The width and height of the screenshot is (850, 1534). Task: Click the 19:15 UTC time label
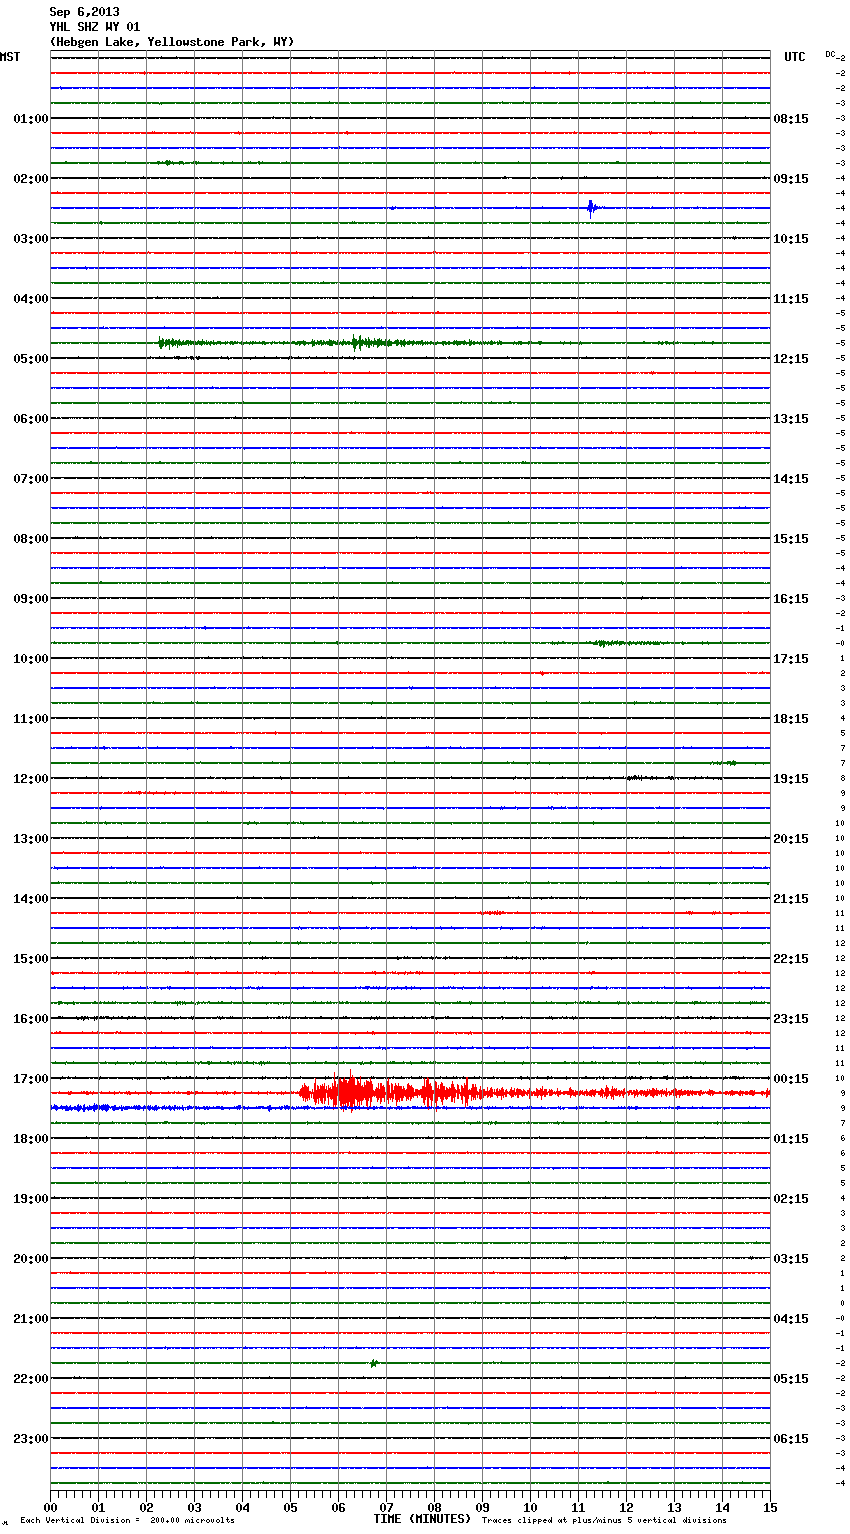click(791, 779)
